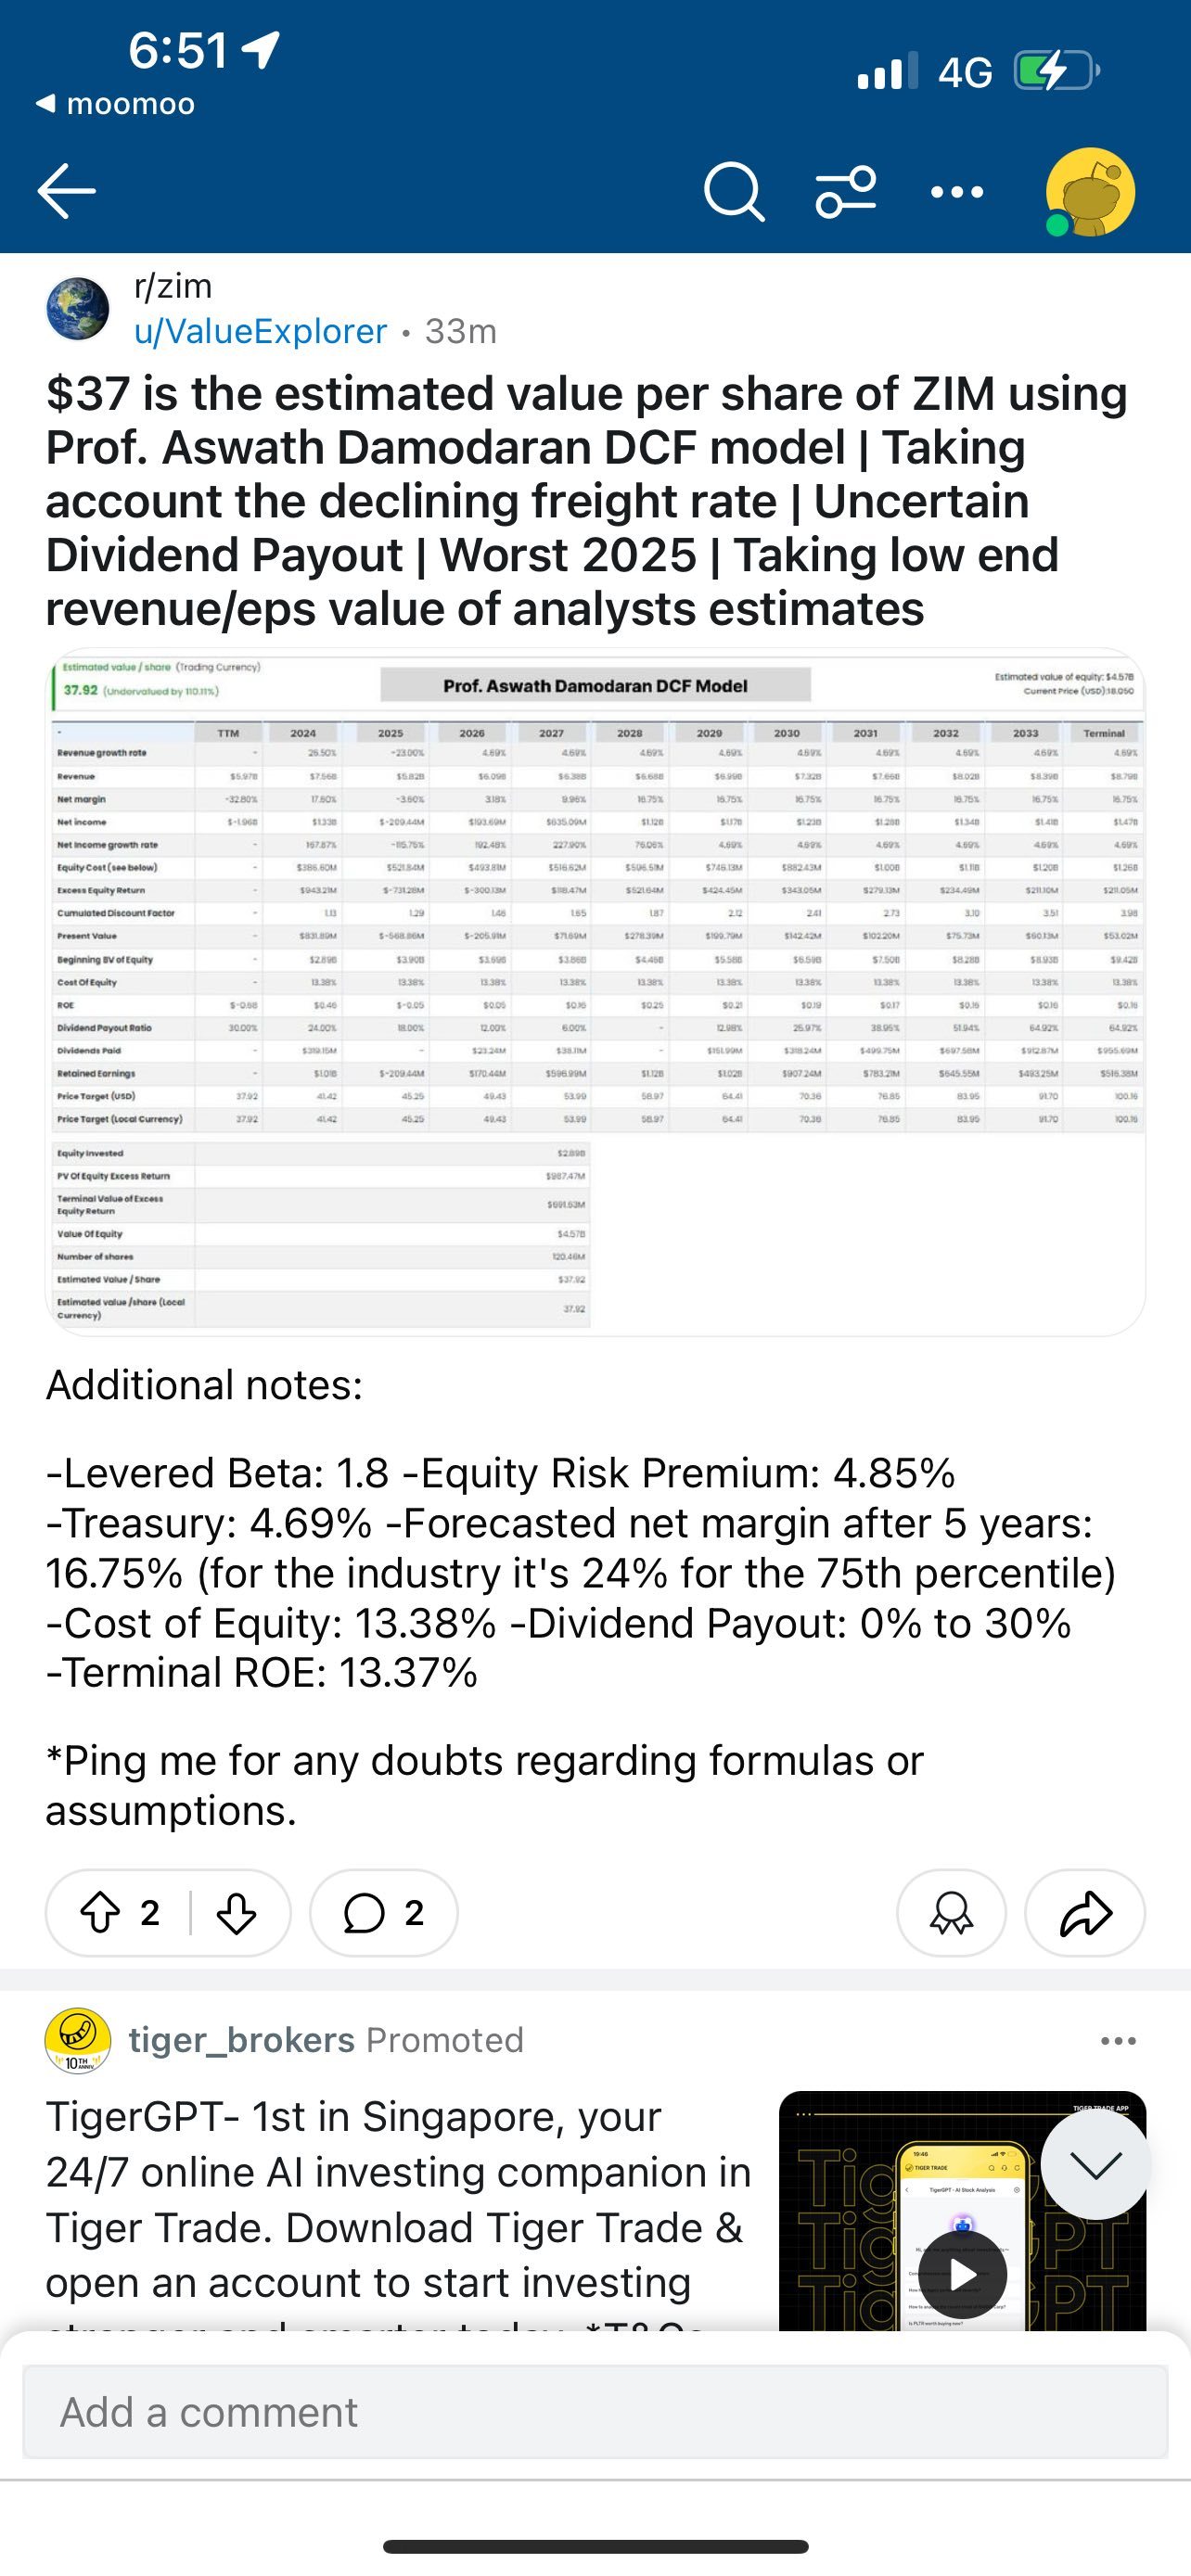The height and width of the screenshot is (2576, 1191).
Task: Open the comments bubble icon
Action: [383, 1913]
